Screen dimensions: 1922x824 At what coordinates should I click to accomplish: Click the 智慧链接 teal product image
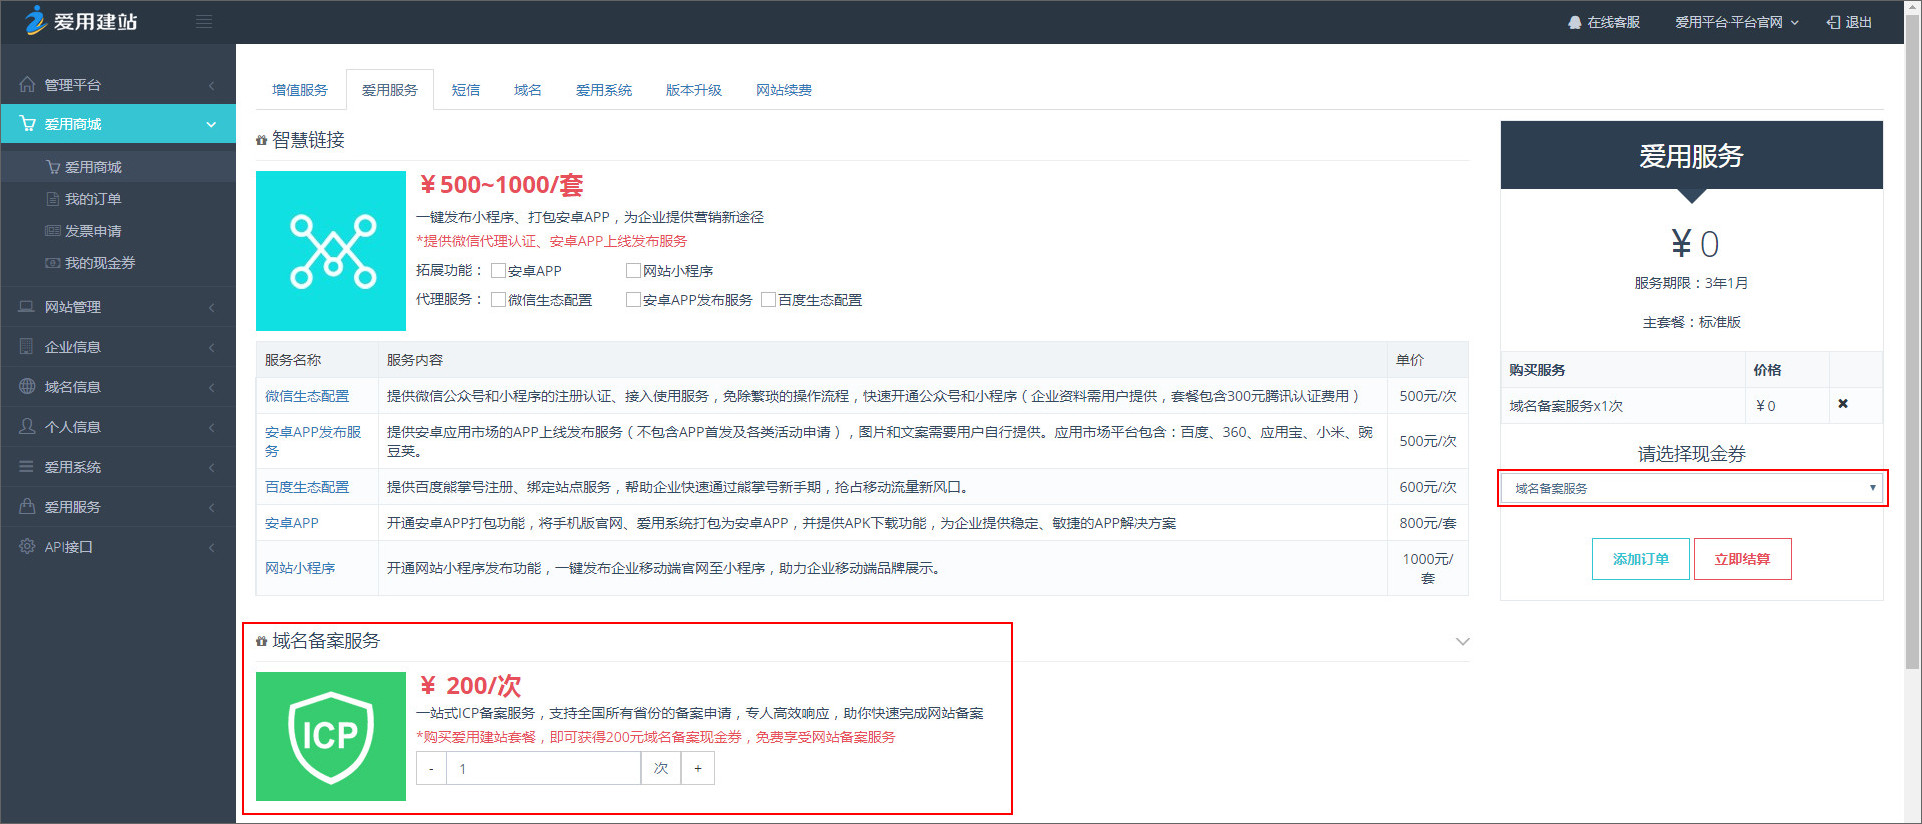click(x=331, y=251)
